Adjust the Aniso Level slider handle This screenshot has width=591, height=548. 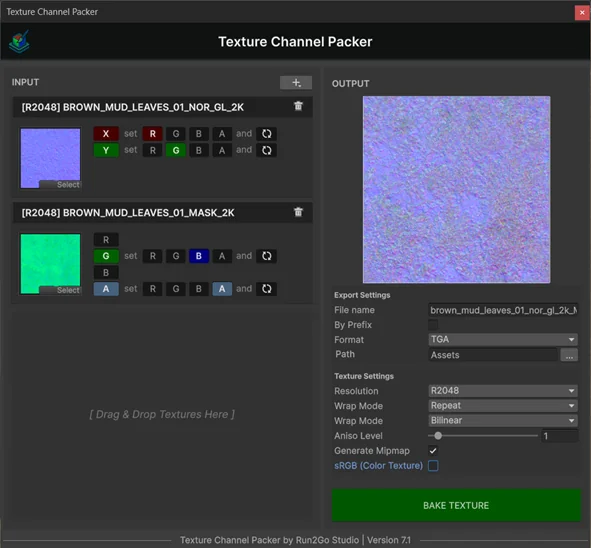click(438, 436)
